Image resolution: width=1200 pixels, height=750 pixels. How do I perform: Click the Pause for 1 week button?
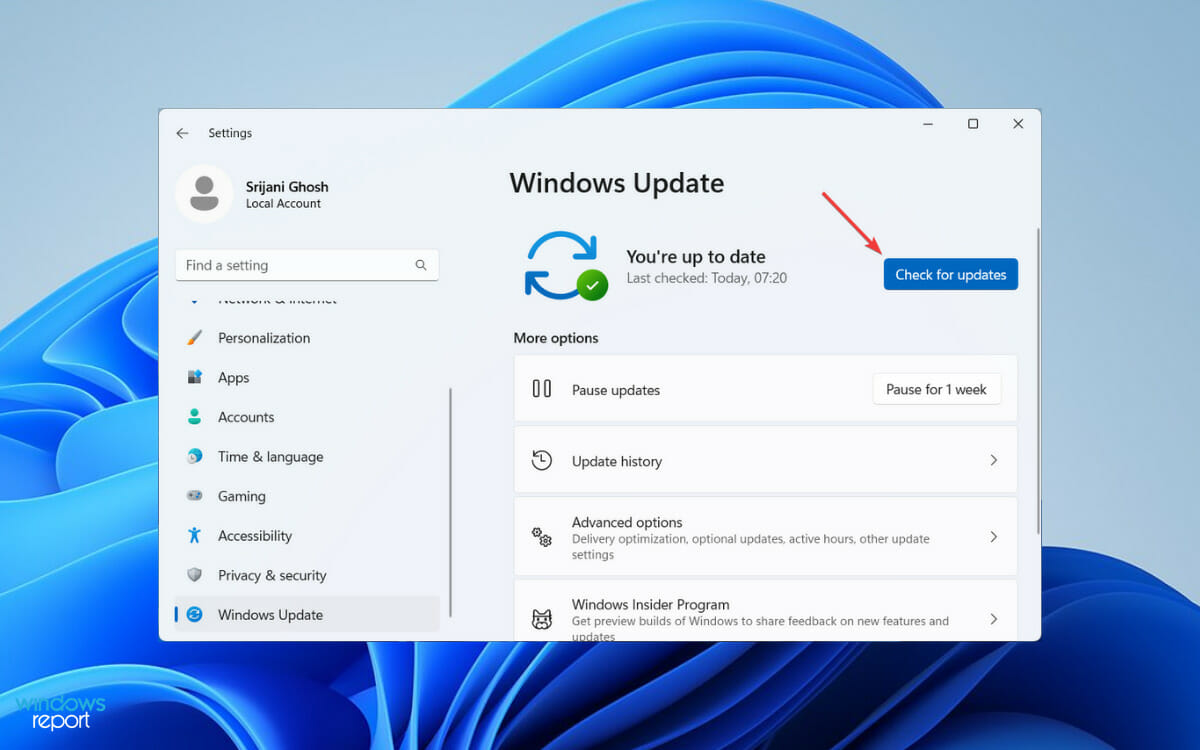(x=936, y=389)
